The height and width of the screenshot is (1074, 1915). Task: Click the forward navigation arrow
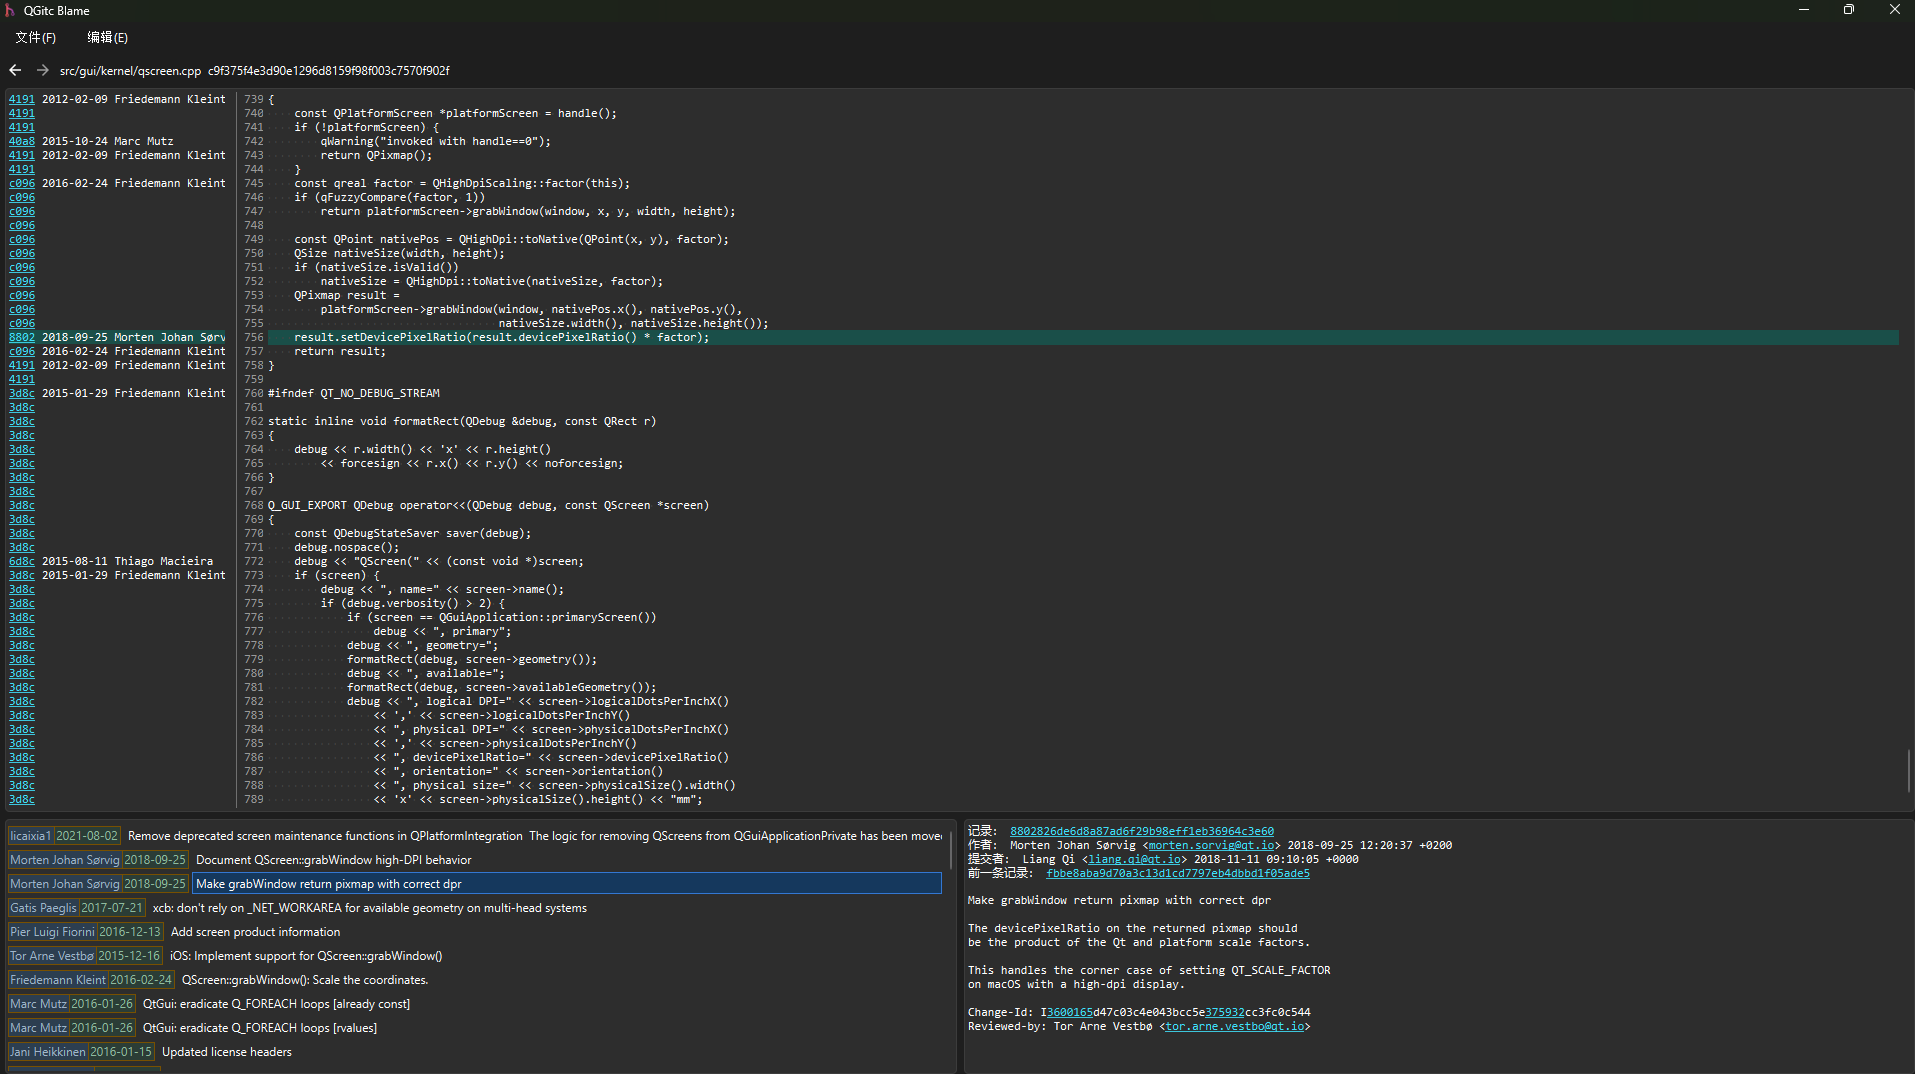click(x=42, y=70)
